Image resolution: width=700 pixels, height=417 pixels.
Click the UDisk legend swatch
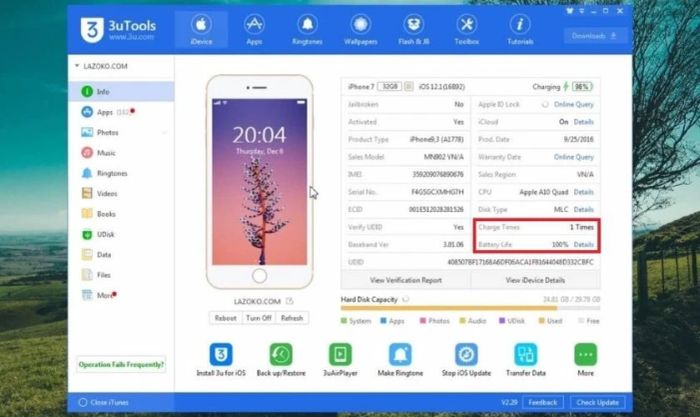click(502, 321)
